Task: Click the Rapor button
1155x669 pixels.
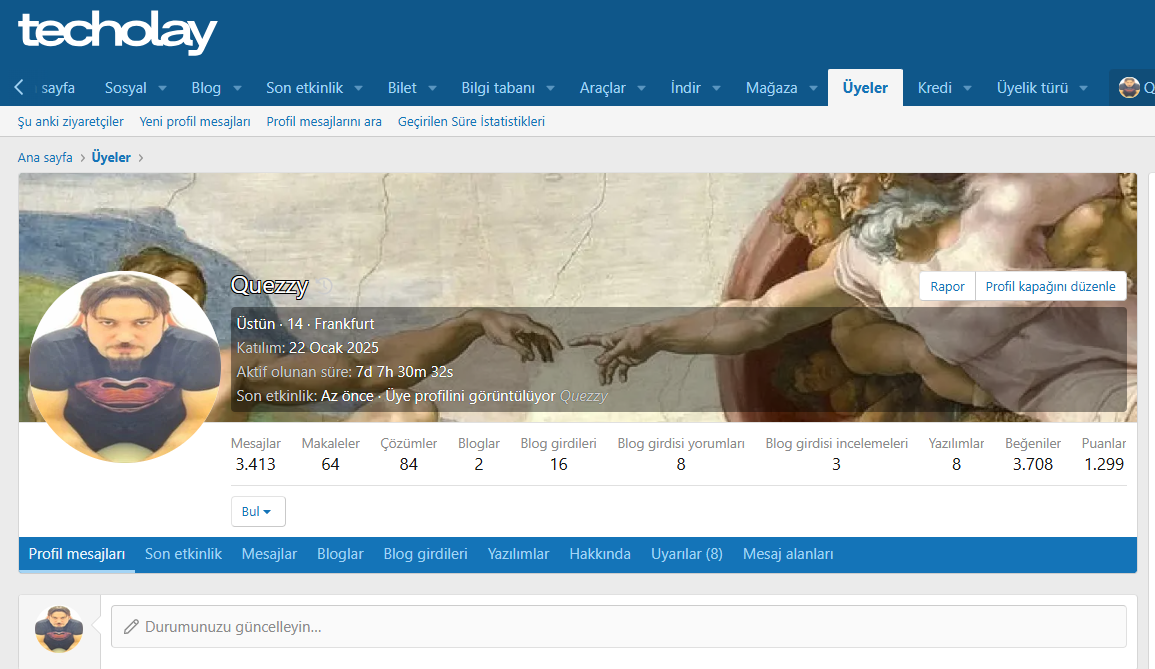Action: pyautogui.click(x=947, y=287)
